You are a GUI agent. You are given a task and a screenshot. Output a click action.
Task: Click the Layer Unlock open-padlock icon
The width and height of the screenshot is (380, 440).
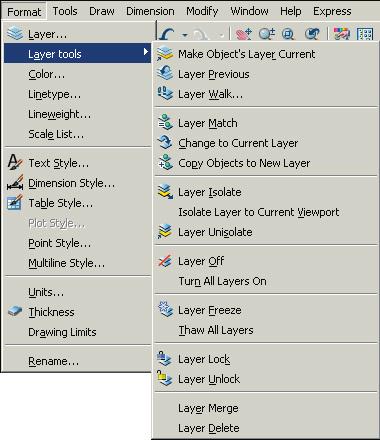[x=164, y=379]
